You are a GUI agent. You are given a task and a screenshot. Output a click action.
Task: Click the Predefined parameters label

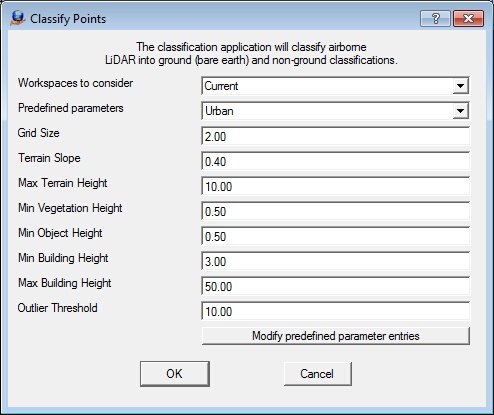pos(71,108)
